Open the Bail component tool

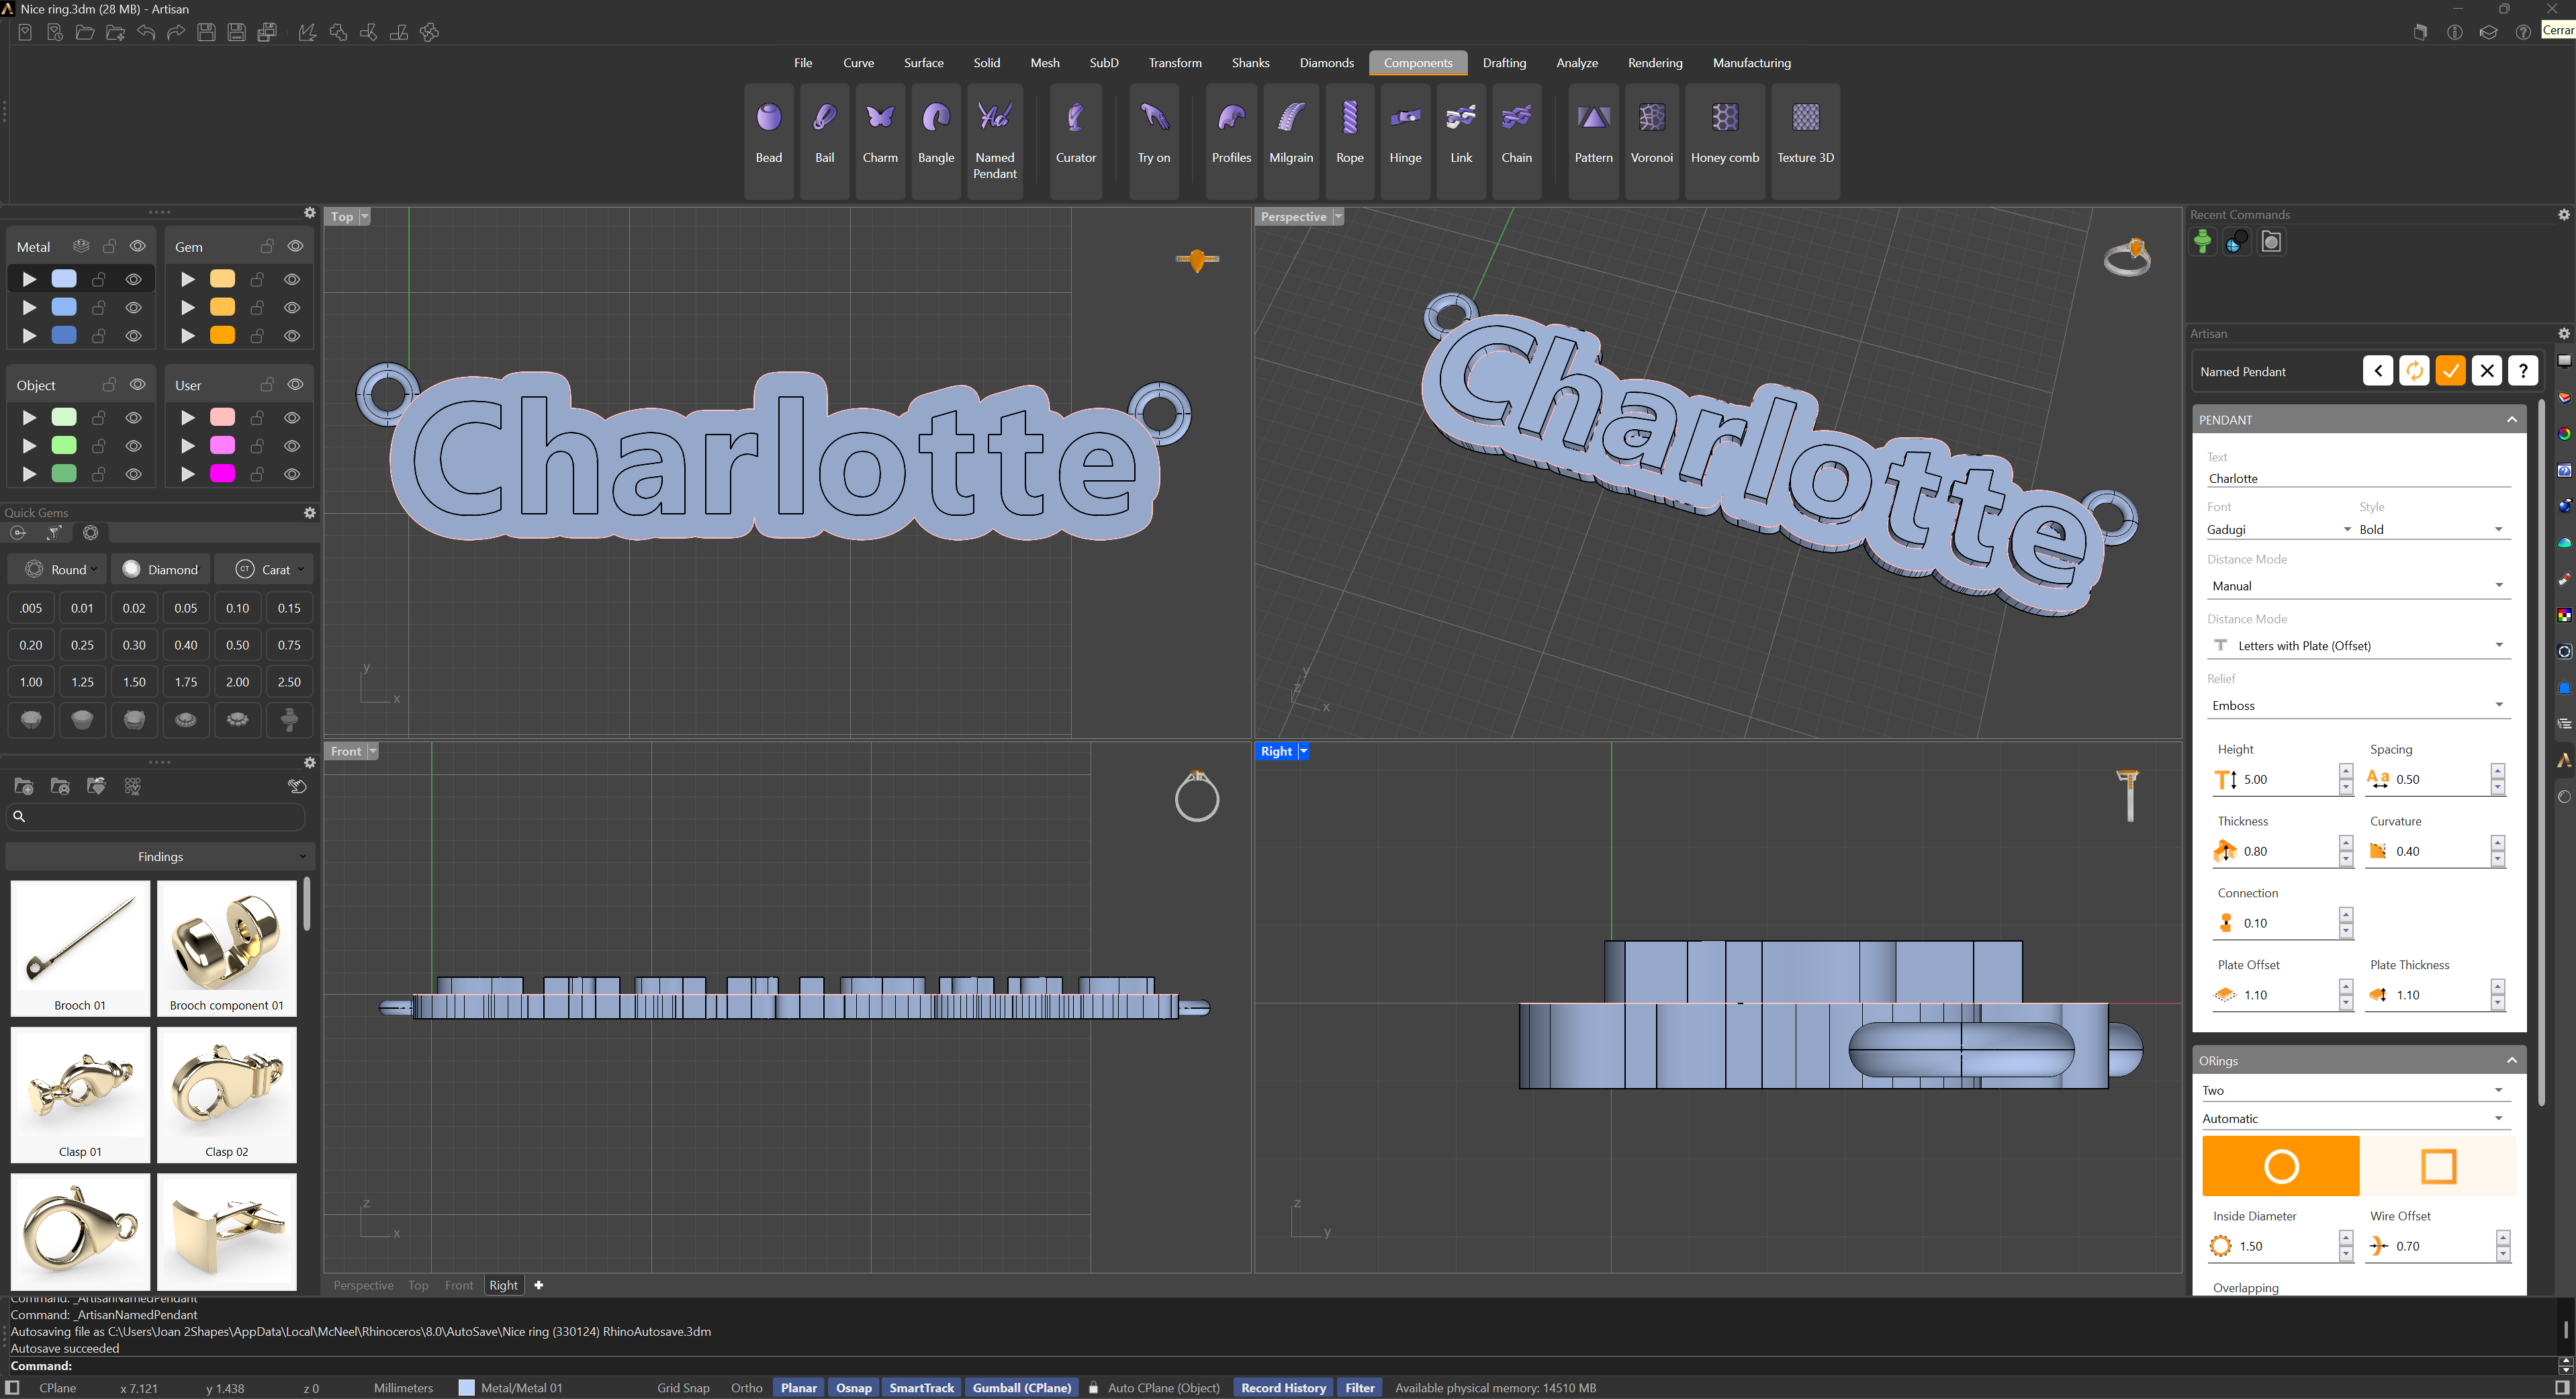tap(824, 140)
